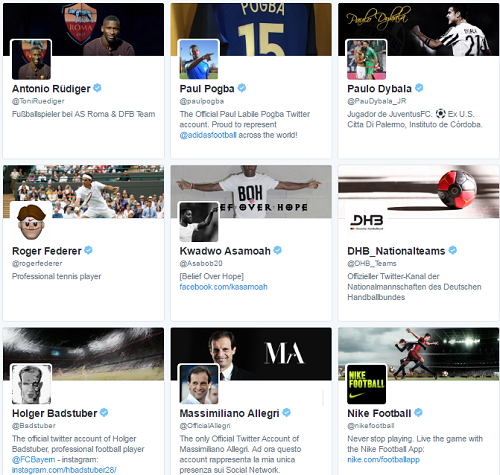Open the @ToniRuediger handle
This screenshot has height=475, width=500.
pos(38,101)
